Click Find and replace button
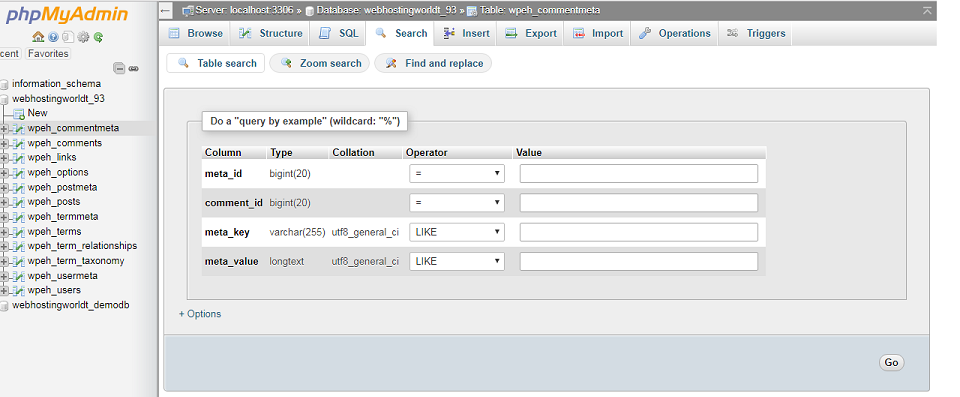 (x=433, y=63)
